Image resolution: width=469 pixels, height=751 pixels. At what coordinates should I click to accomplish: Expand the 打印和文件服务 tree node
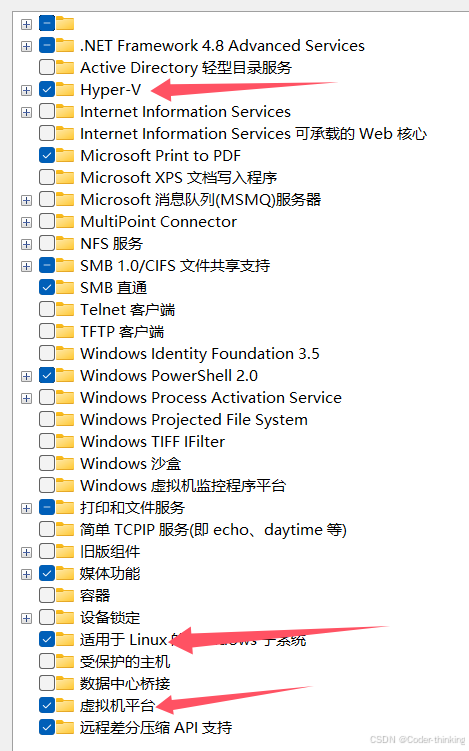26,508
